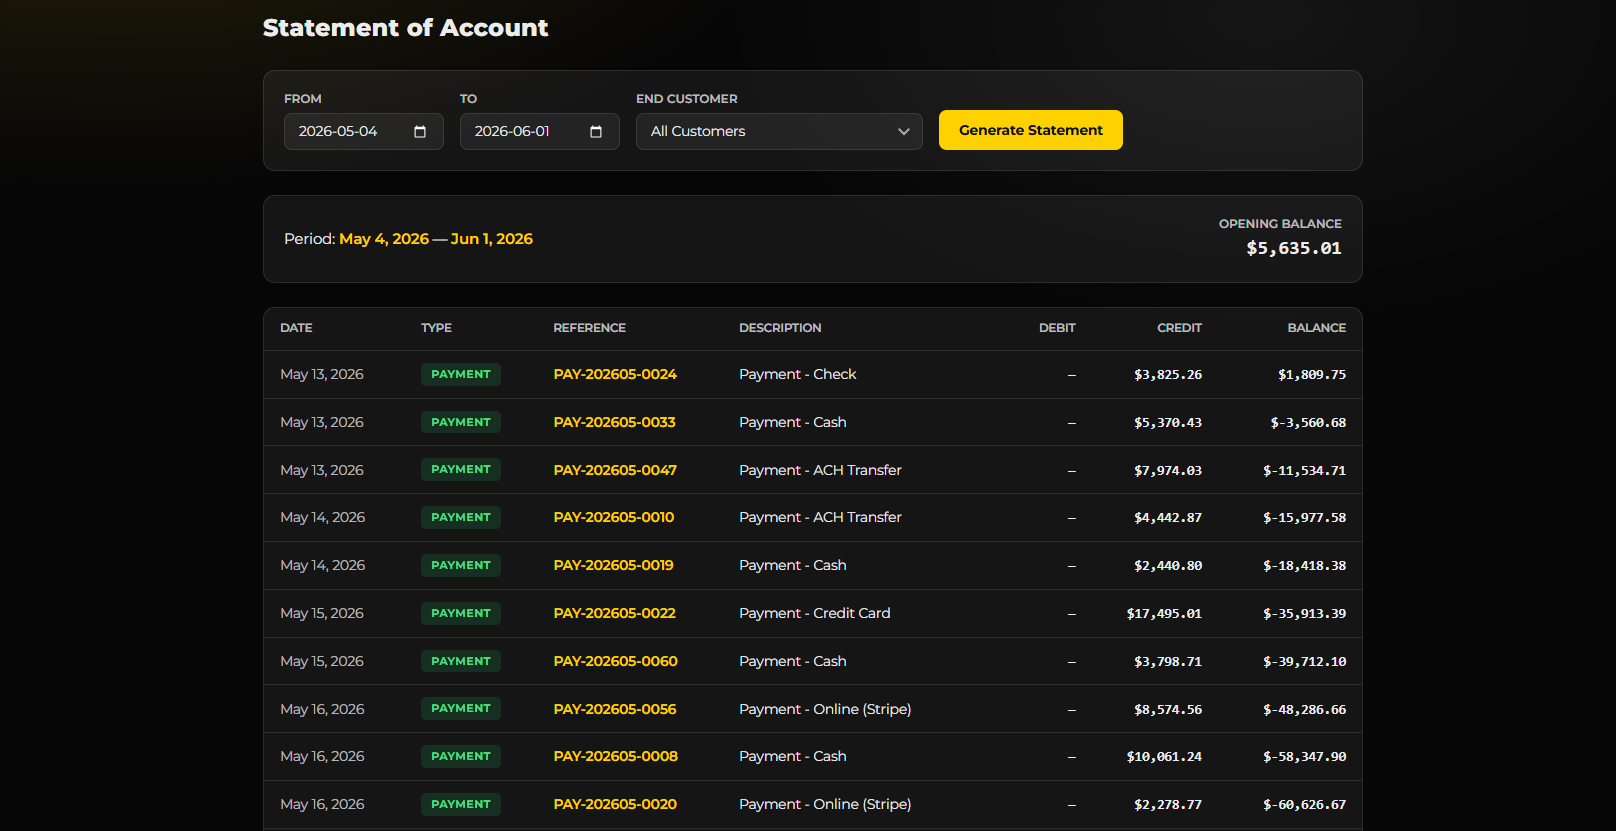Expand the All Customers dropdown
Screen dimensions: 1616x831
[x=779, y=131]
